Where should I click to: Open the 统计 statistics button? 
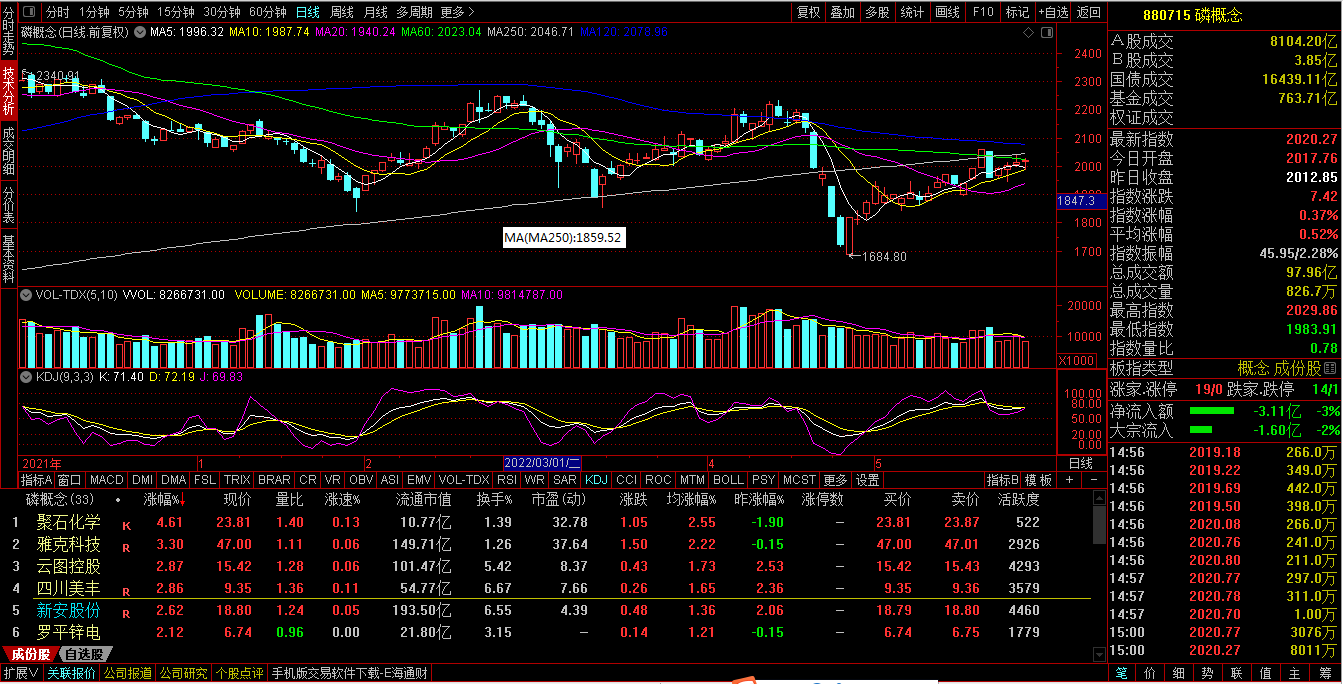point(912,12)
